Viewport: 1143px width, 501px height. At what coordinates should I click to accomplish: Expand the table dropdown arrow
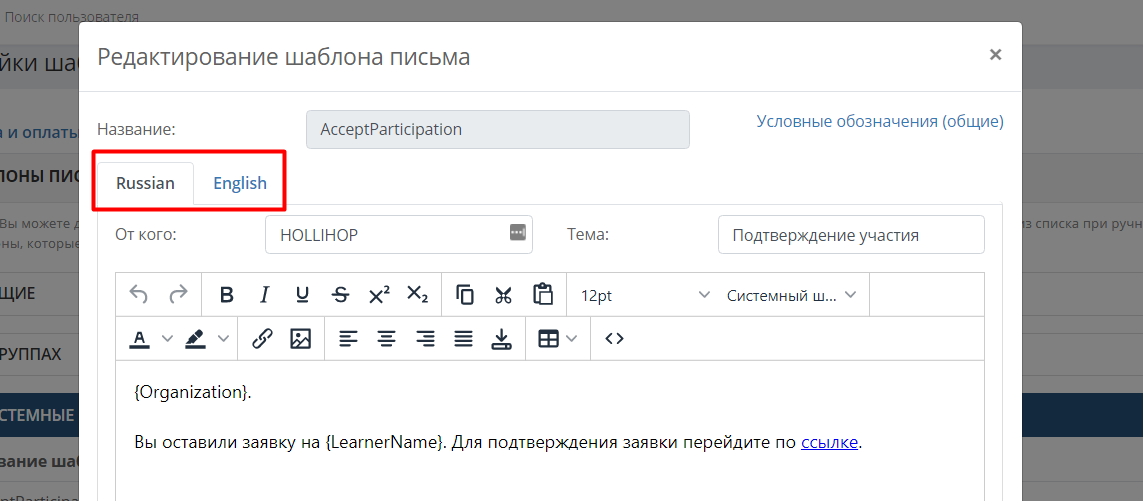pos(572,338)
